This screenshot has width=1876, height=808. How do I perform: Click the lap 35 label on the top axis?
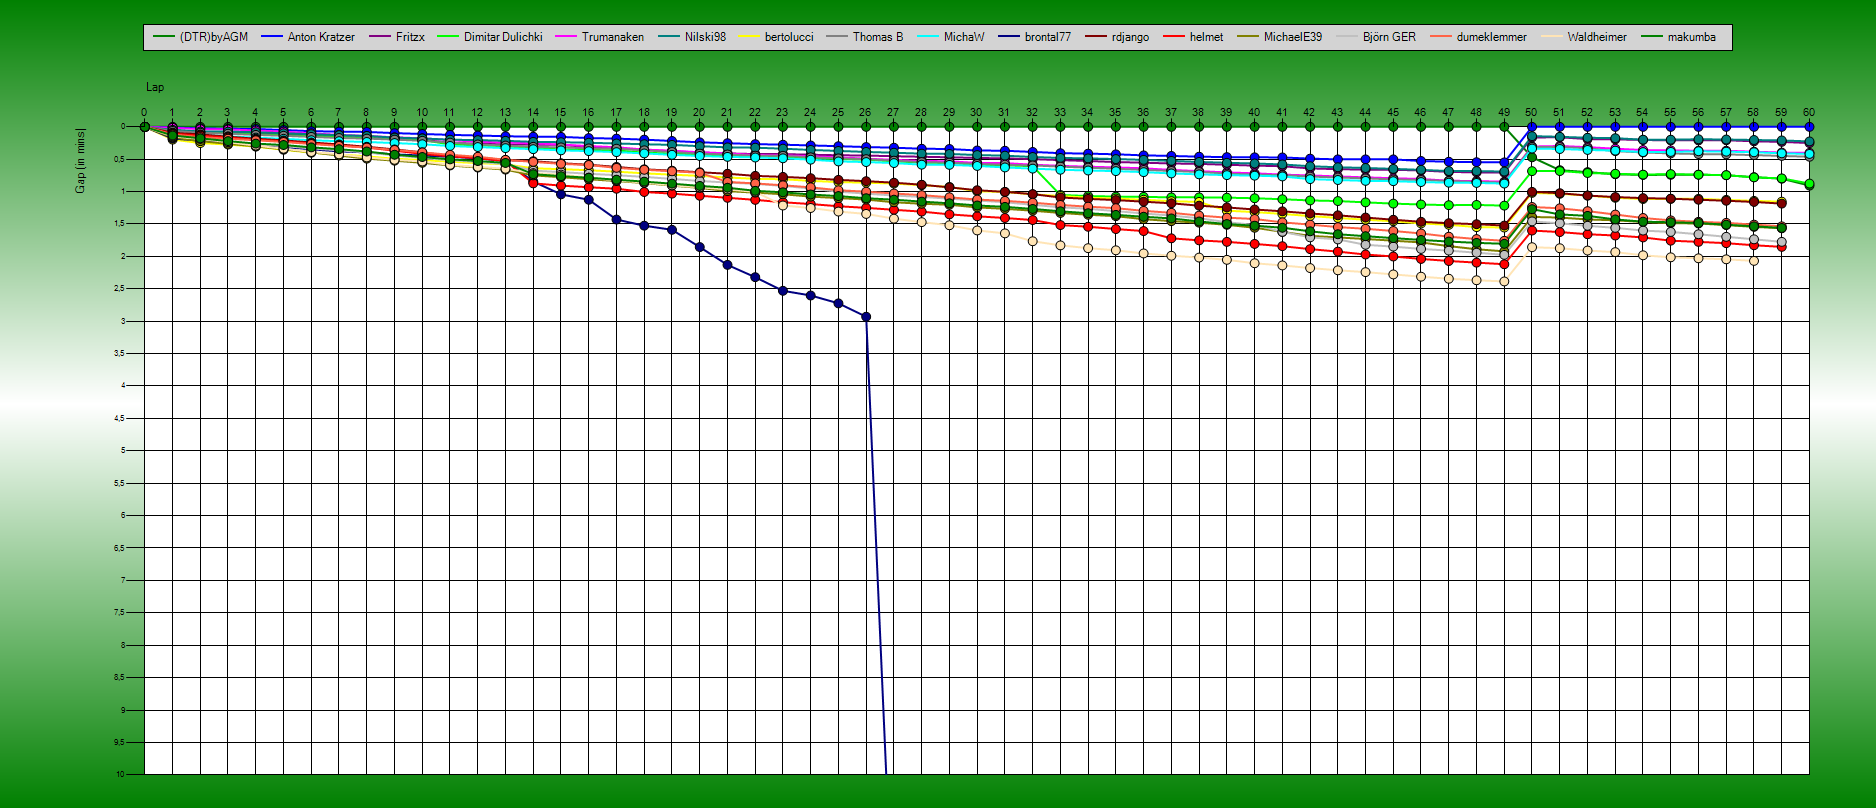(1115, 113)
